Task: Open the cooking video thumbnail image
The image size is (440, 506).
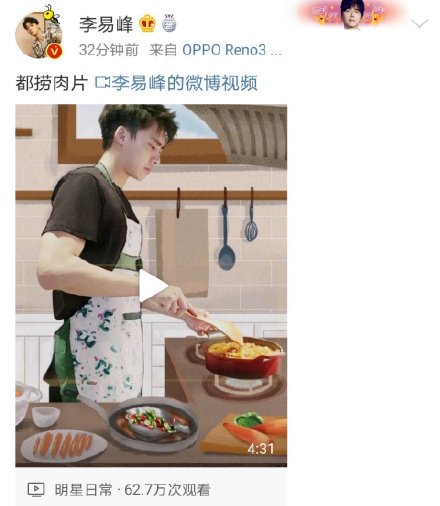Action: (151, 285)
